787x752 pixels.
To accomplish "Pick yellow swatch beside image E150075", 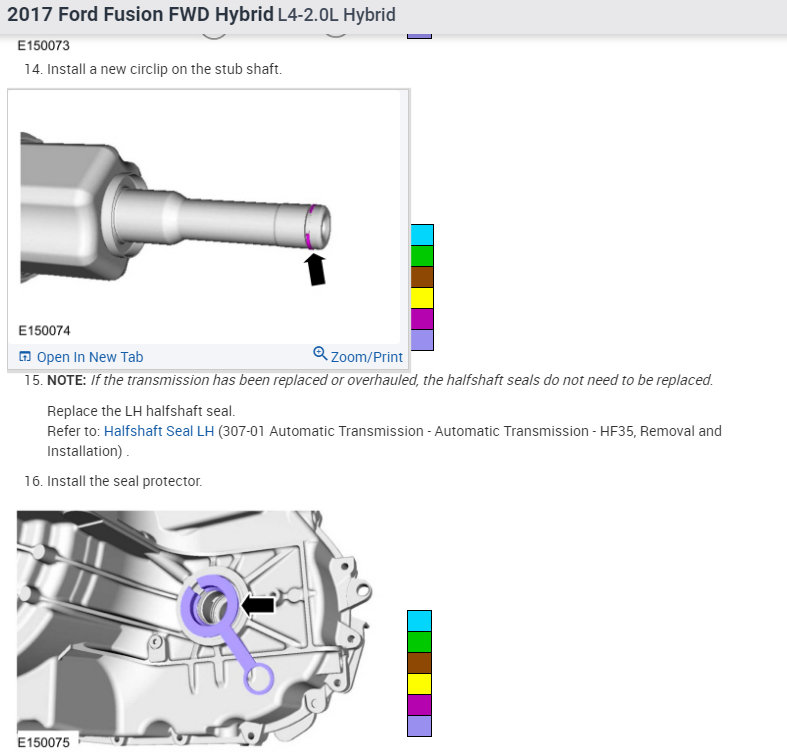I will tap(420, 684).
